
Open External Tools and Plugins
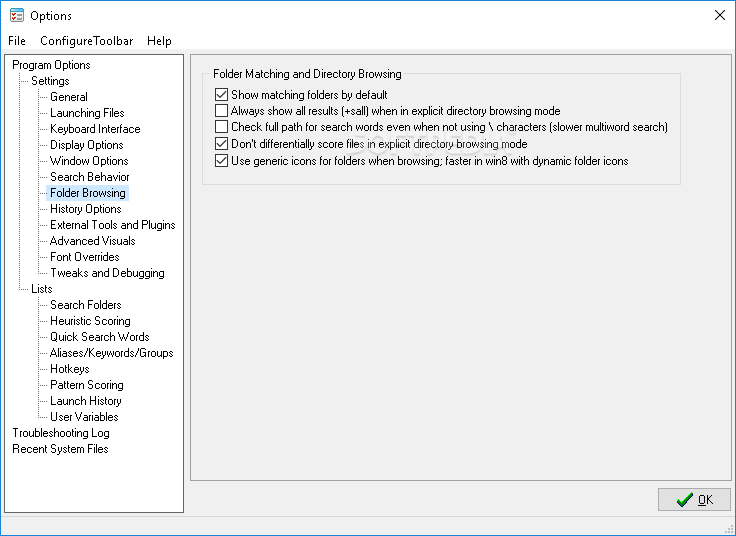pyautogui.click(x=113, y=225)
